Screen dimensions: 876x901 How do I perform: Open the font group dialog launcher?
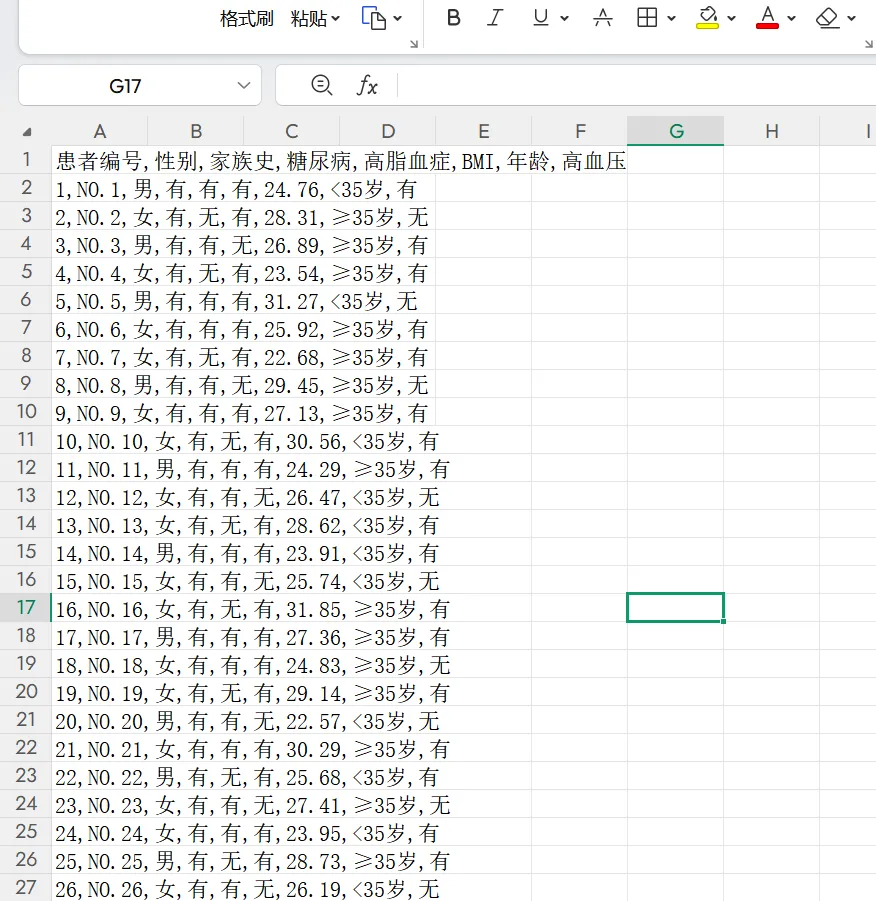pos(869,44)
